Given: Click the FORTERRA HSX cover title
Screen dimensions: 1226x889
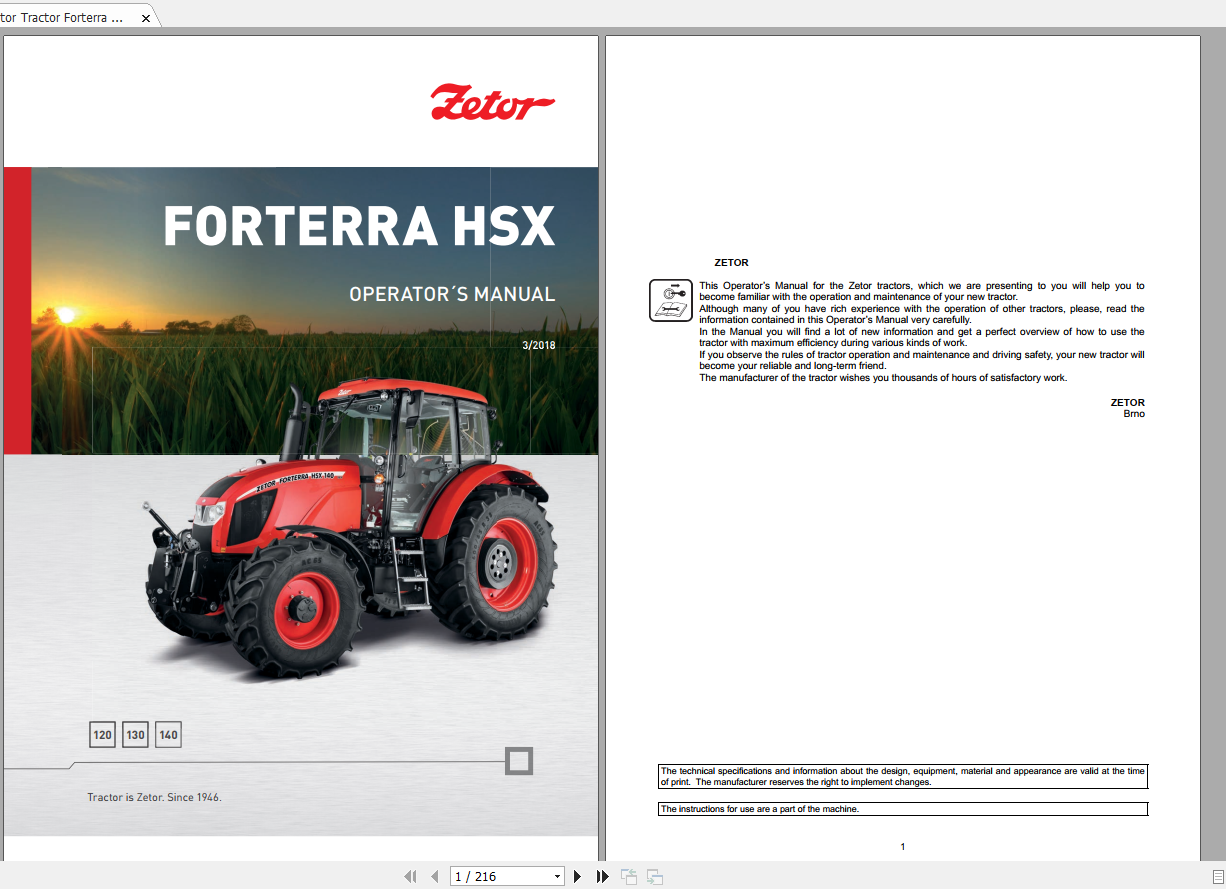Looking at the screenshot, I should [359, 226].
